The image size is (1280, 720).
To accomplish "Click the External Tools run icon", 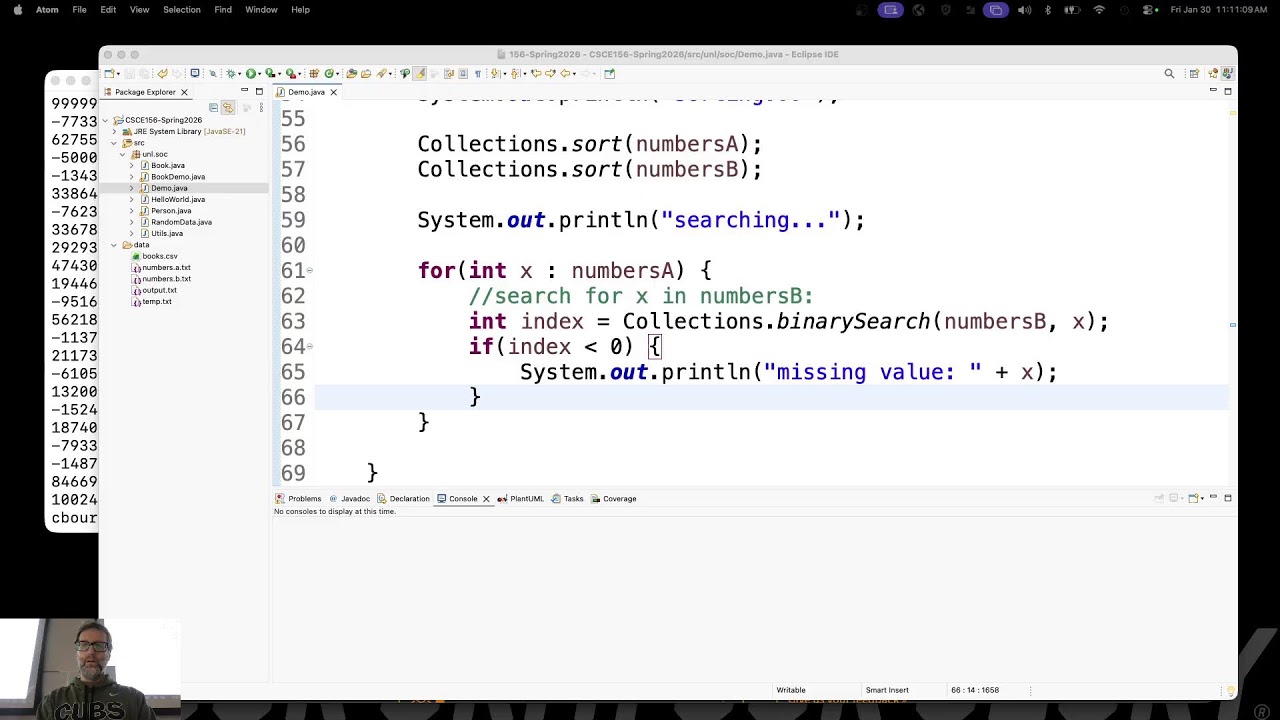I will coord(290,73).
